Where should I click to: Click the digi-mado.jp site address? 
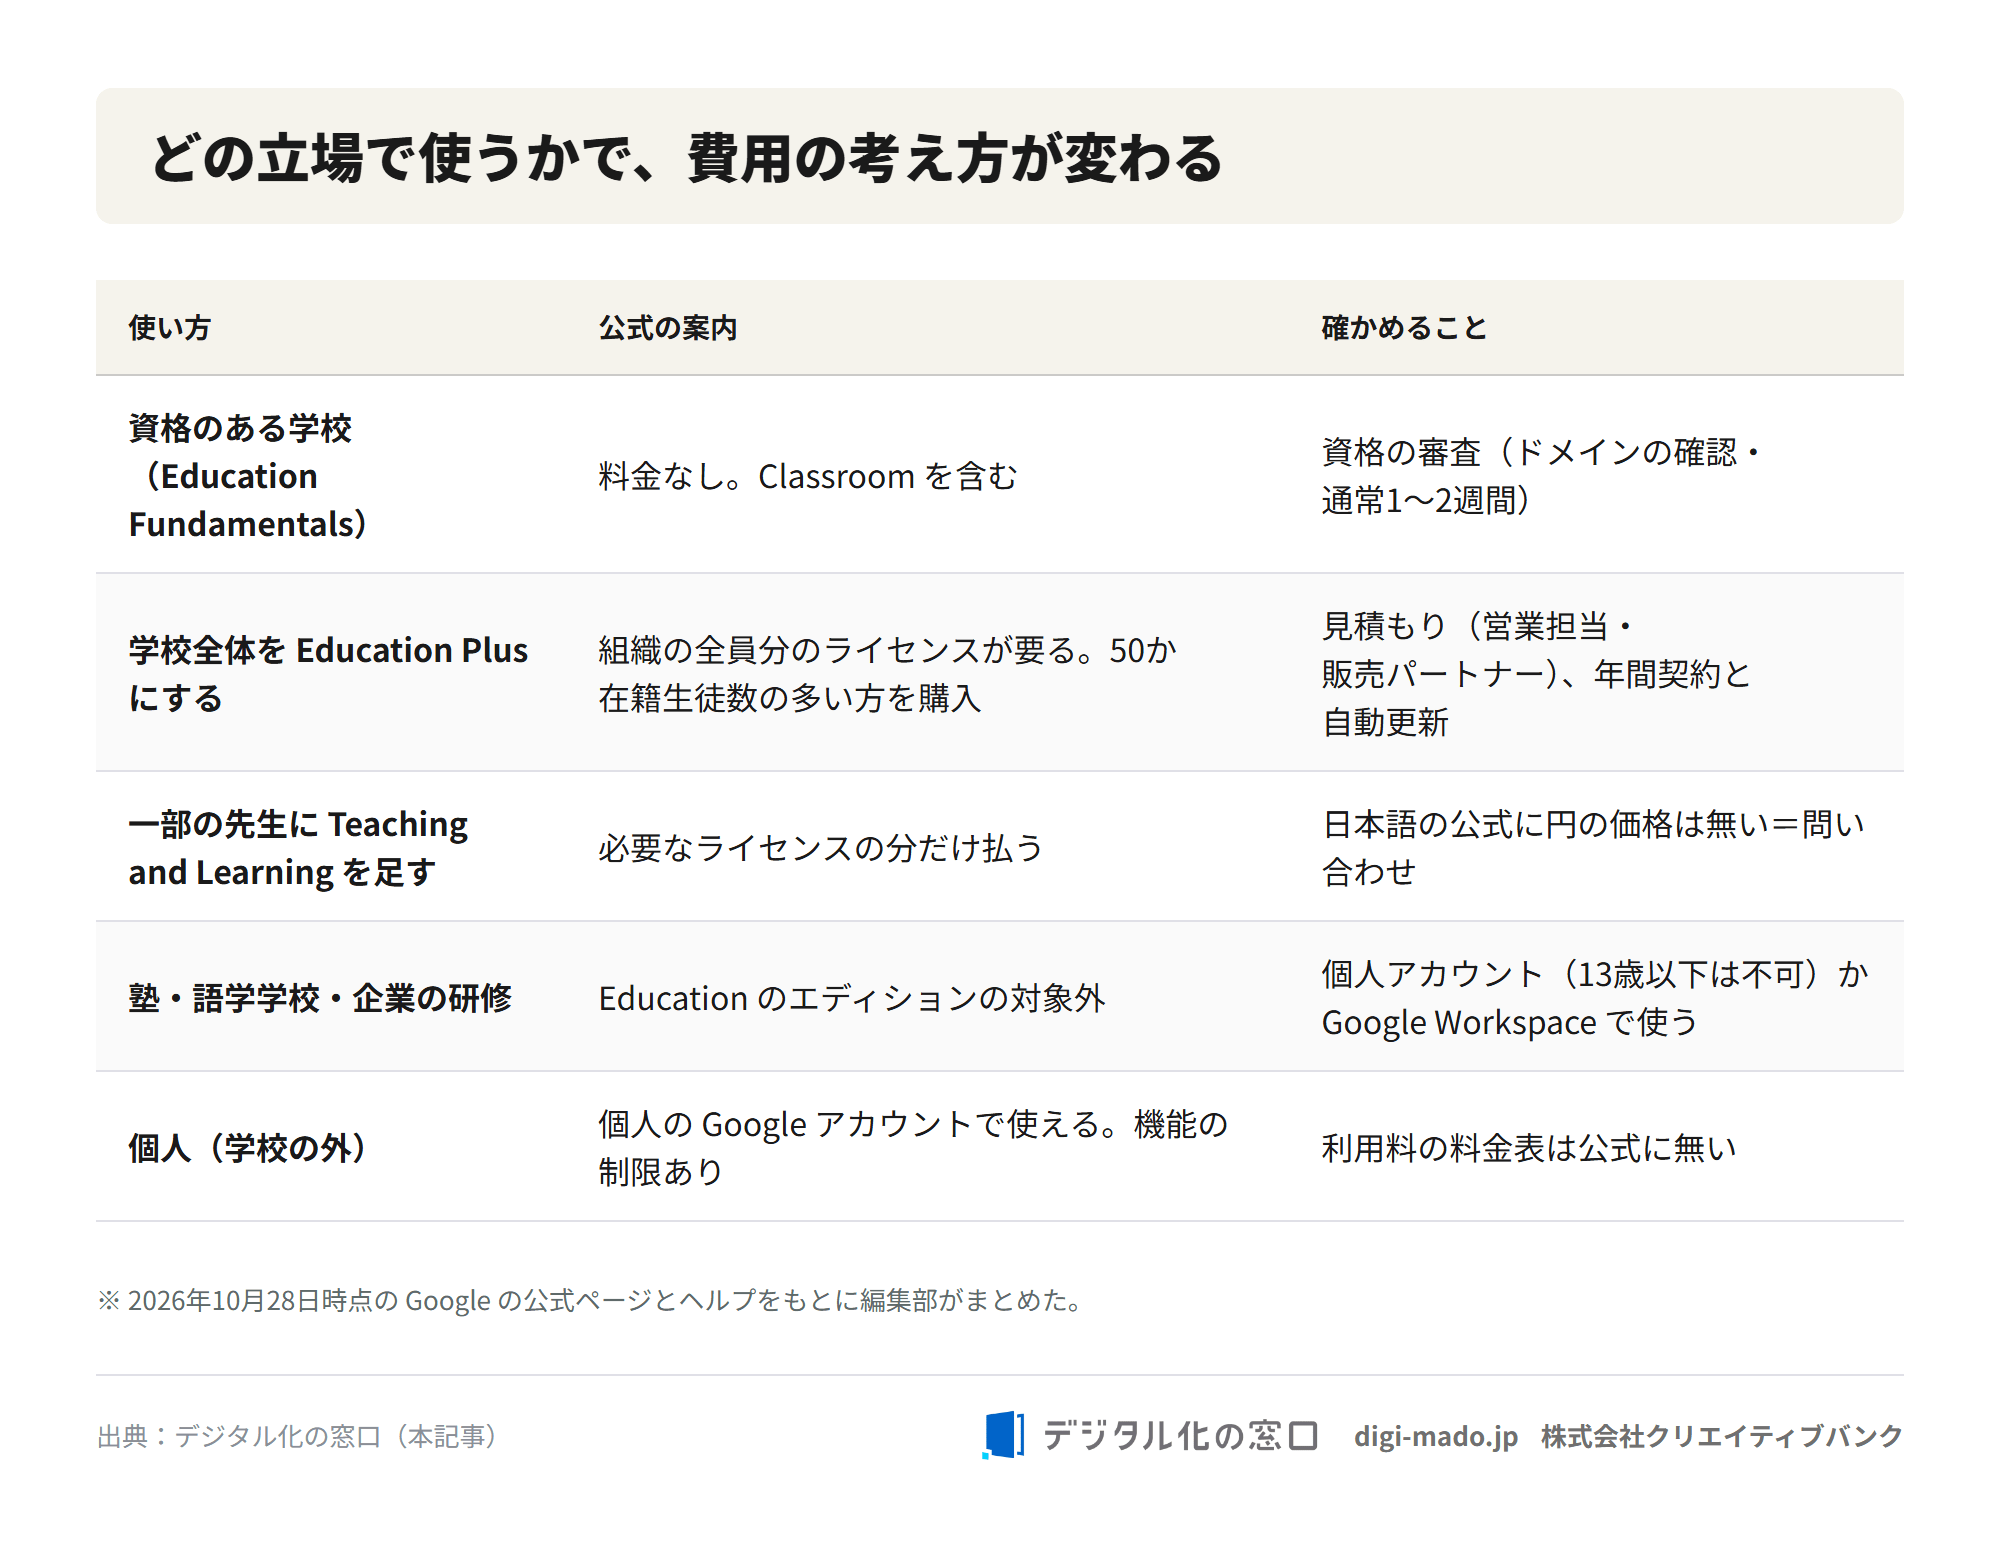1436,1437
